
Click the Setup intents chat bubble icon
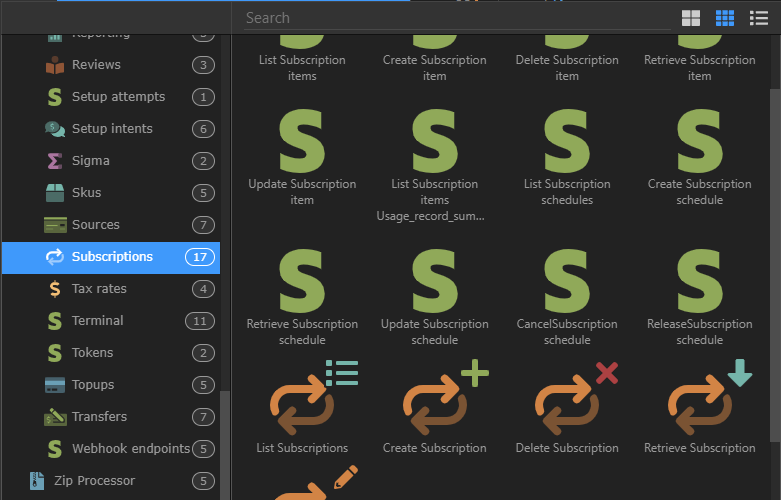click(55, 129)
